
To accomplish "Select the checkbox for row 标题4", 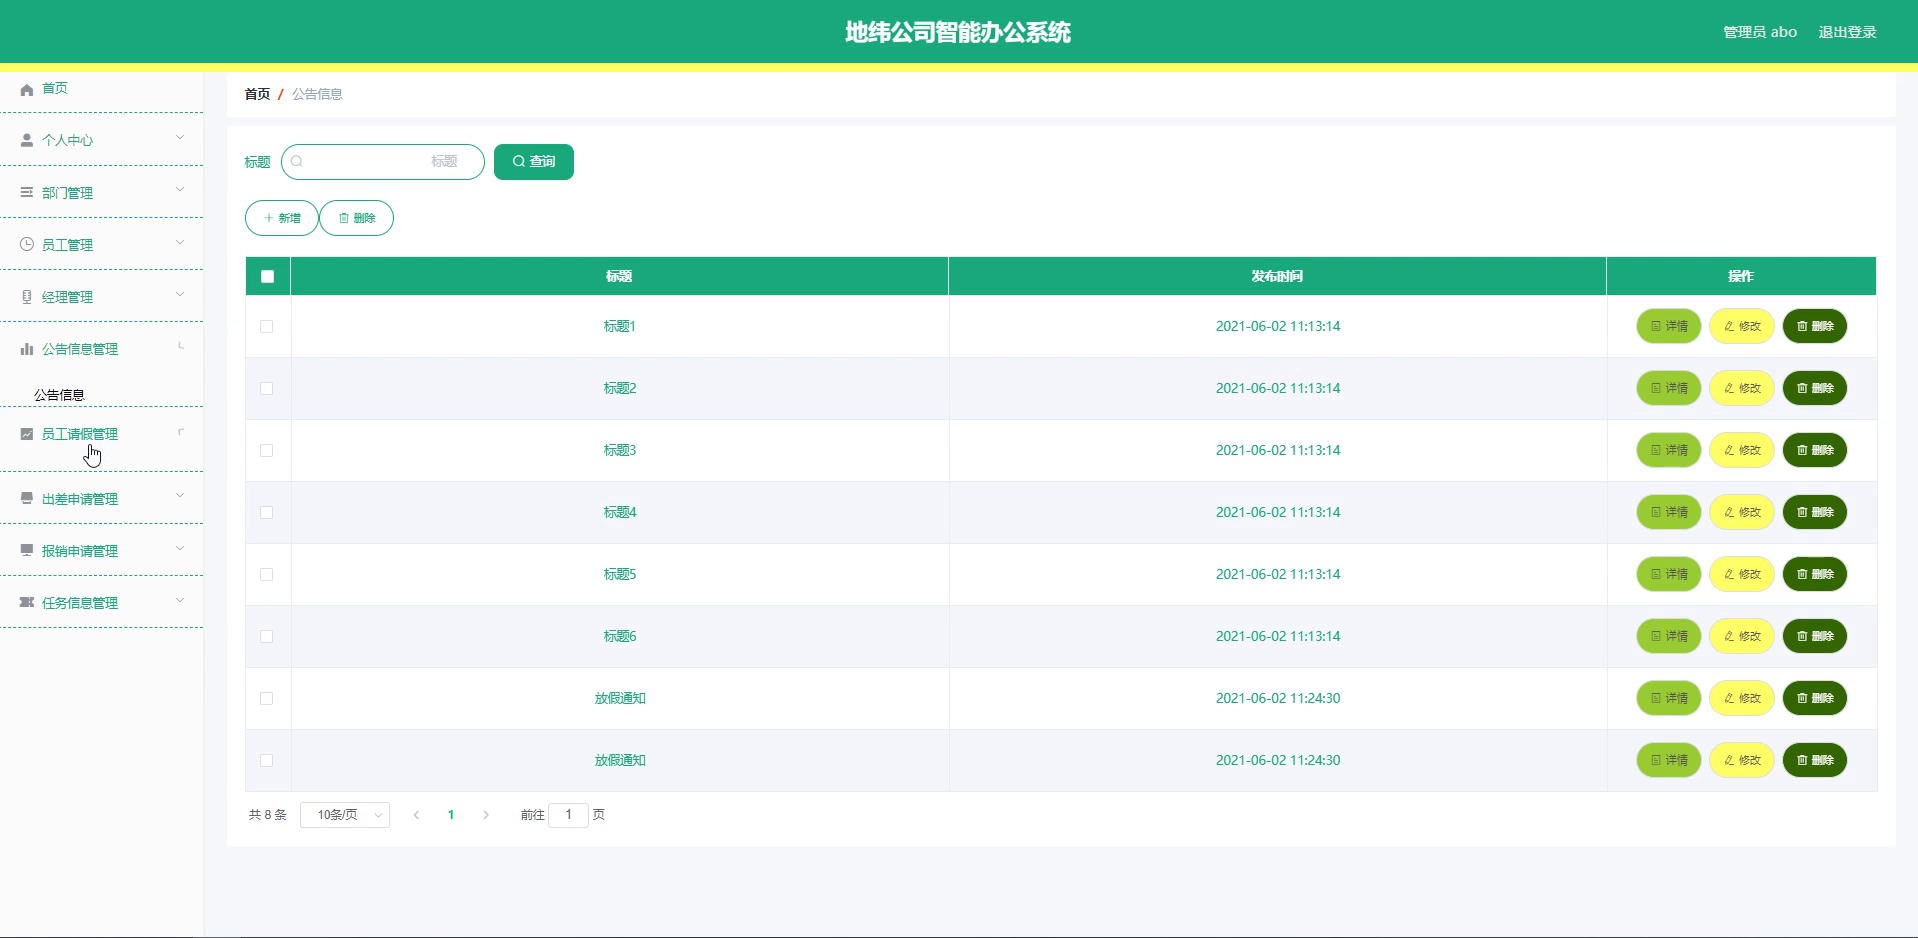I will click(x=266, y=512).
